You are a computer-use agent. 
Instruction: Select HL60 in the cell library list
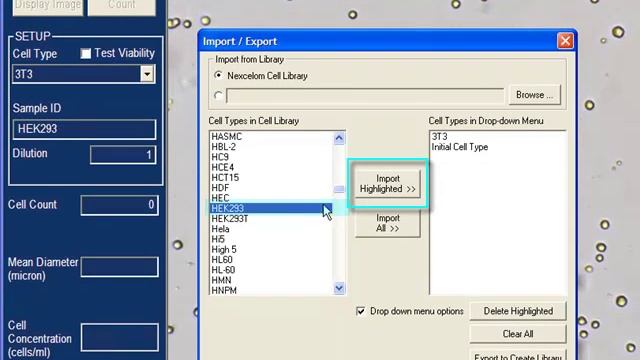(271, 260)
